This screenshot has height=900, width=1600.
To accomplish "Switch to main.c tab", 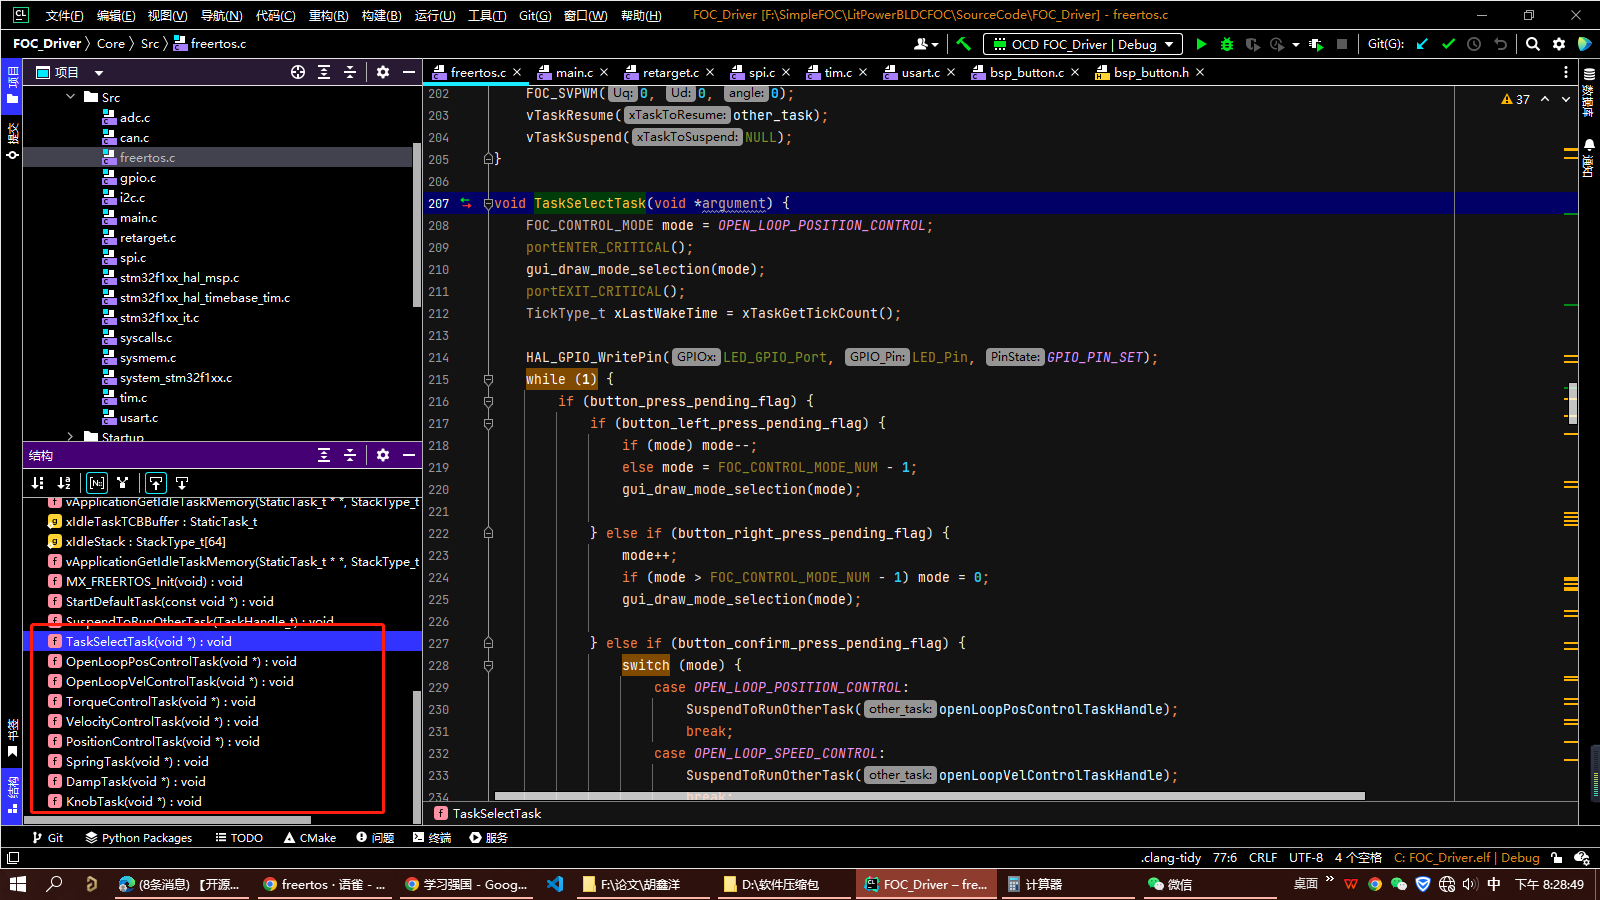I will (574, 72).
